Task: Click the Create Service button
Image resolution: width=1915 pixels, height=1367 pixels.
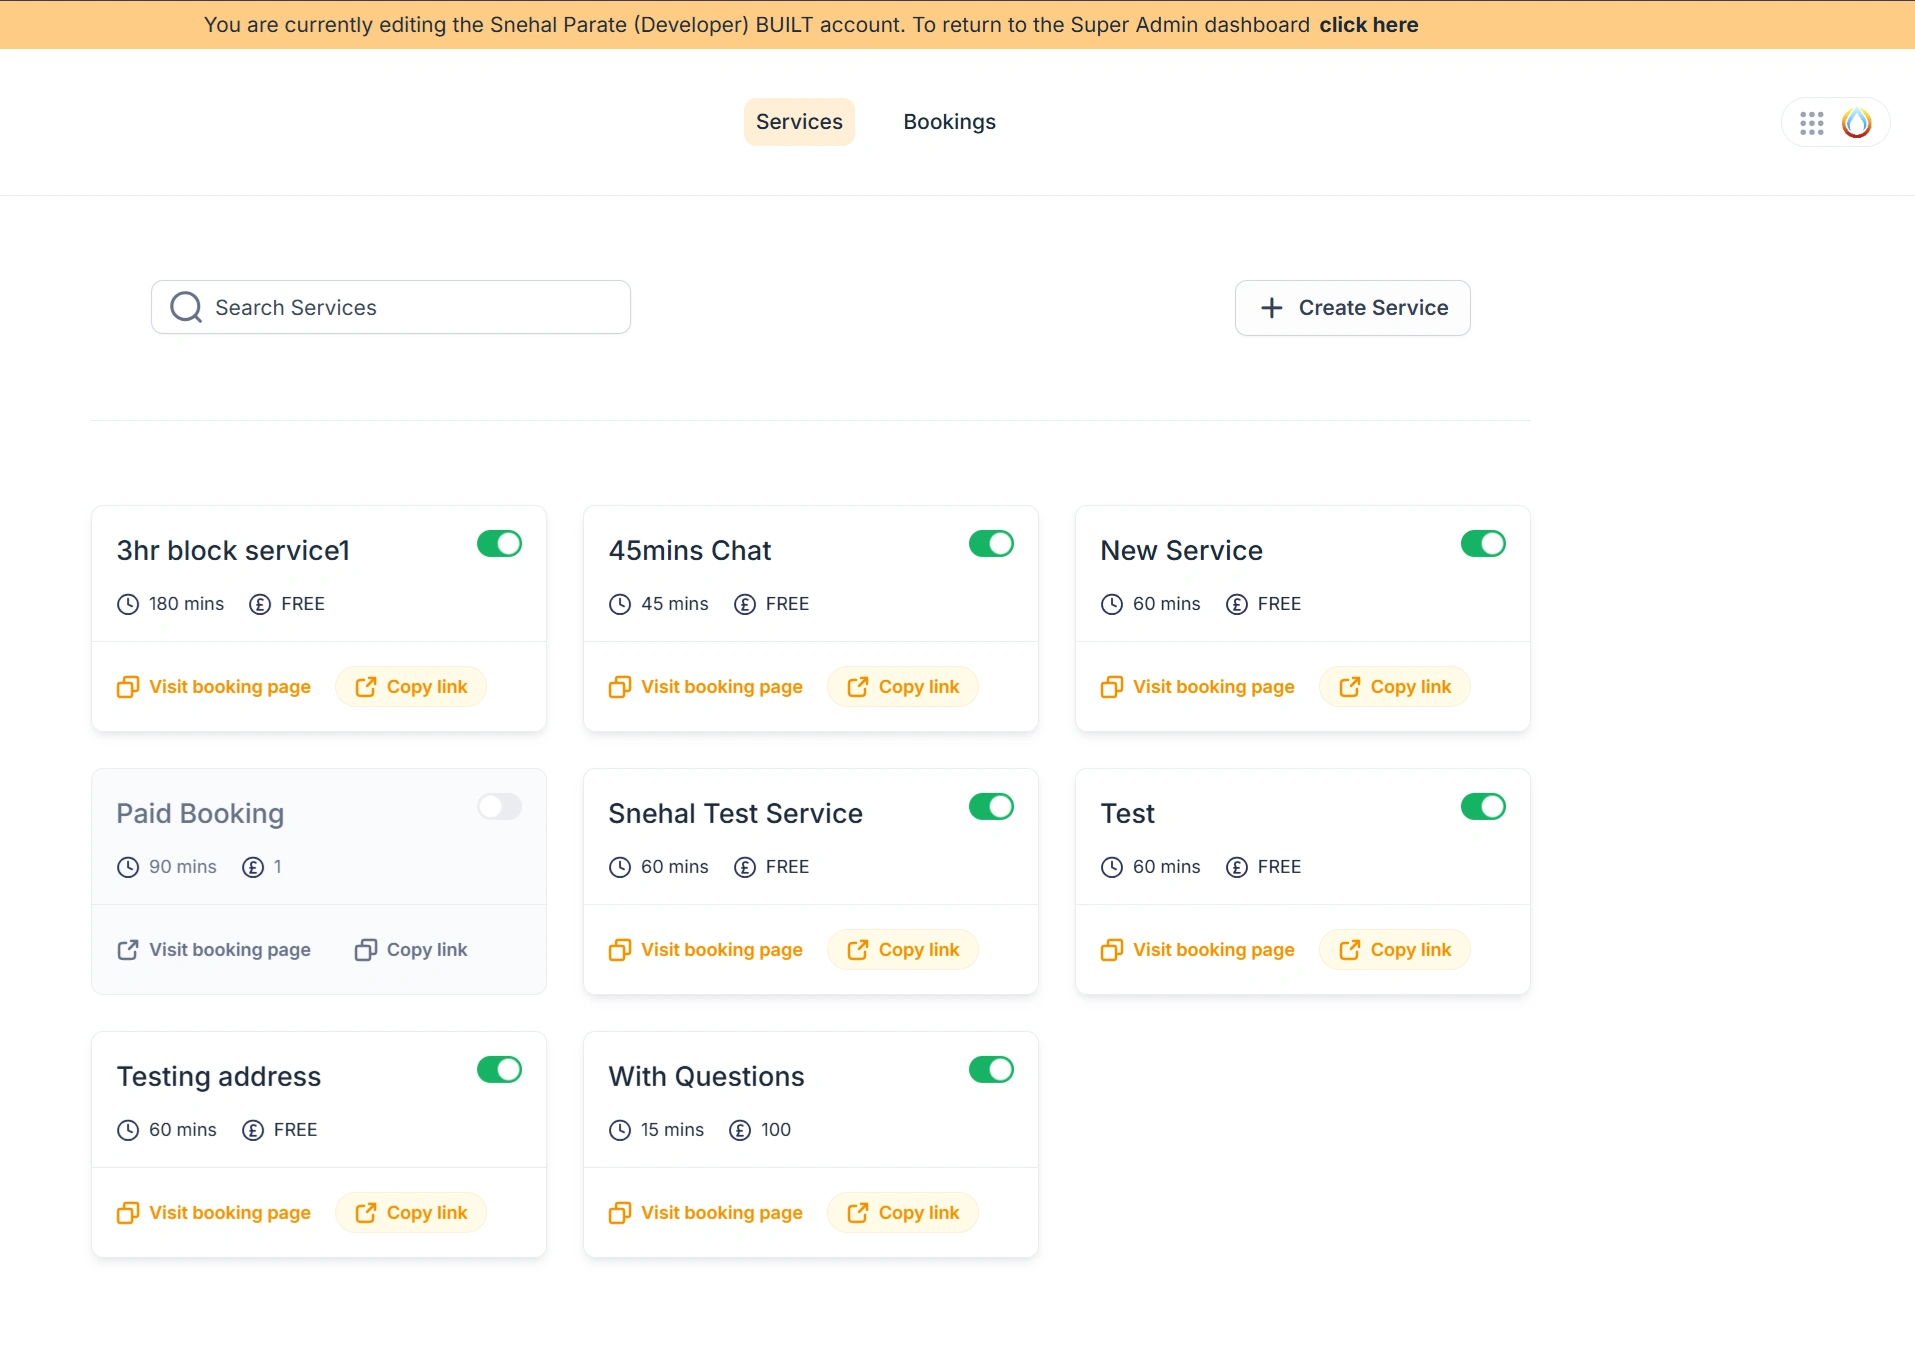Action: click(x=1352, y=308)
